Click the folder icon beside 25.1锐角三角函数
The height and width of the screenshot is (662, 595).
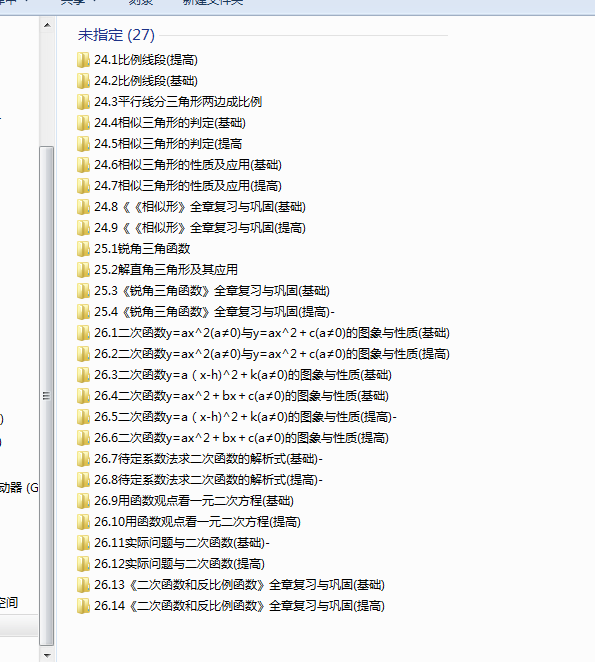83,249
